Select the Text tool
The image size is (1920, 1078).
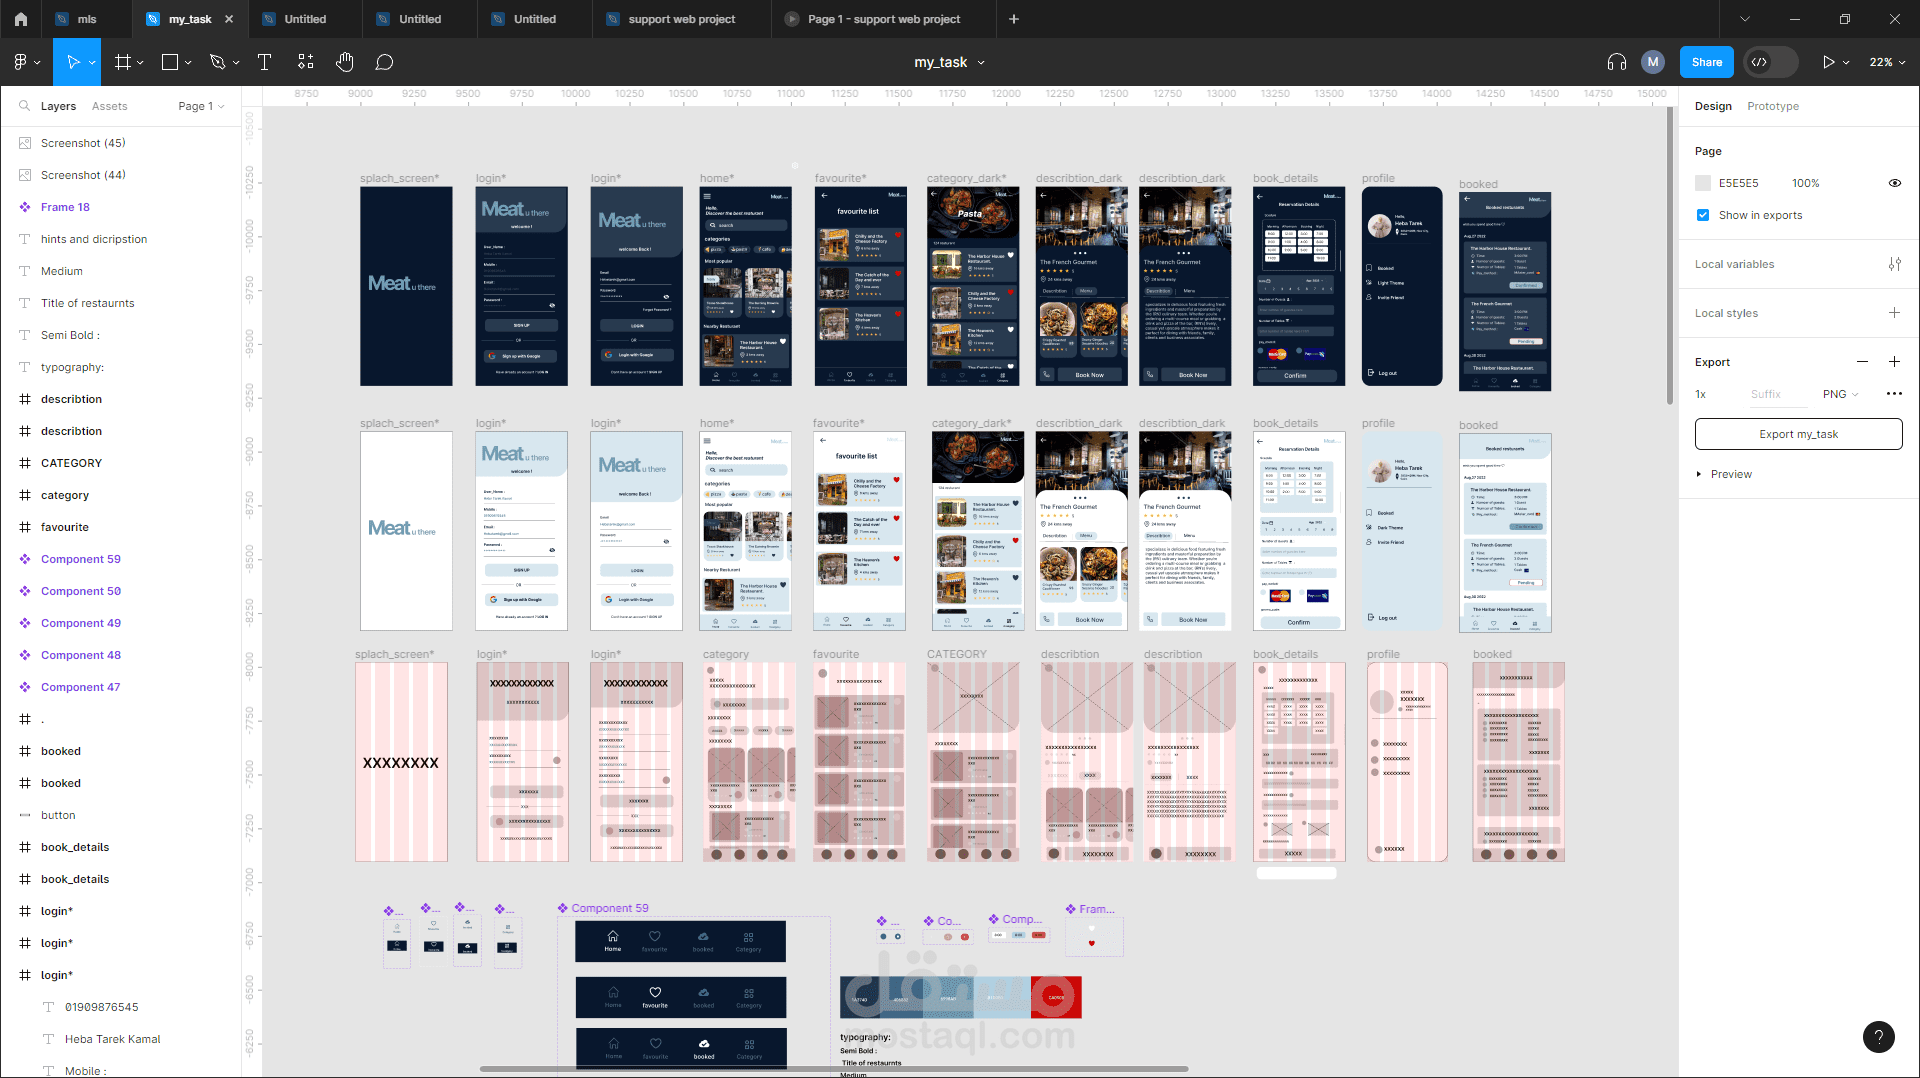(x=265, y=62)
